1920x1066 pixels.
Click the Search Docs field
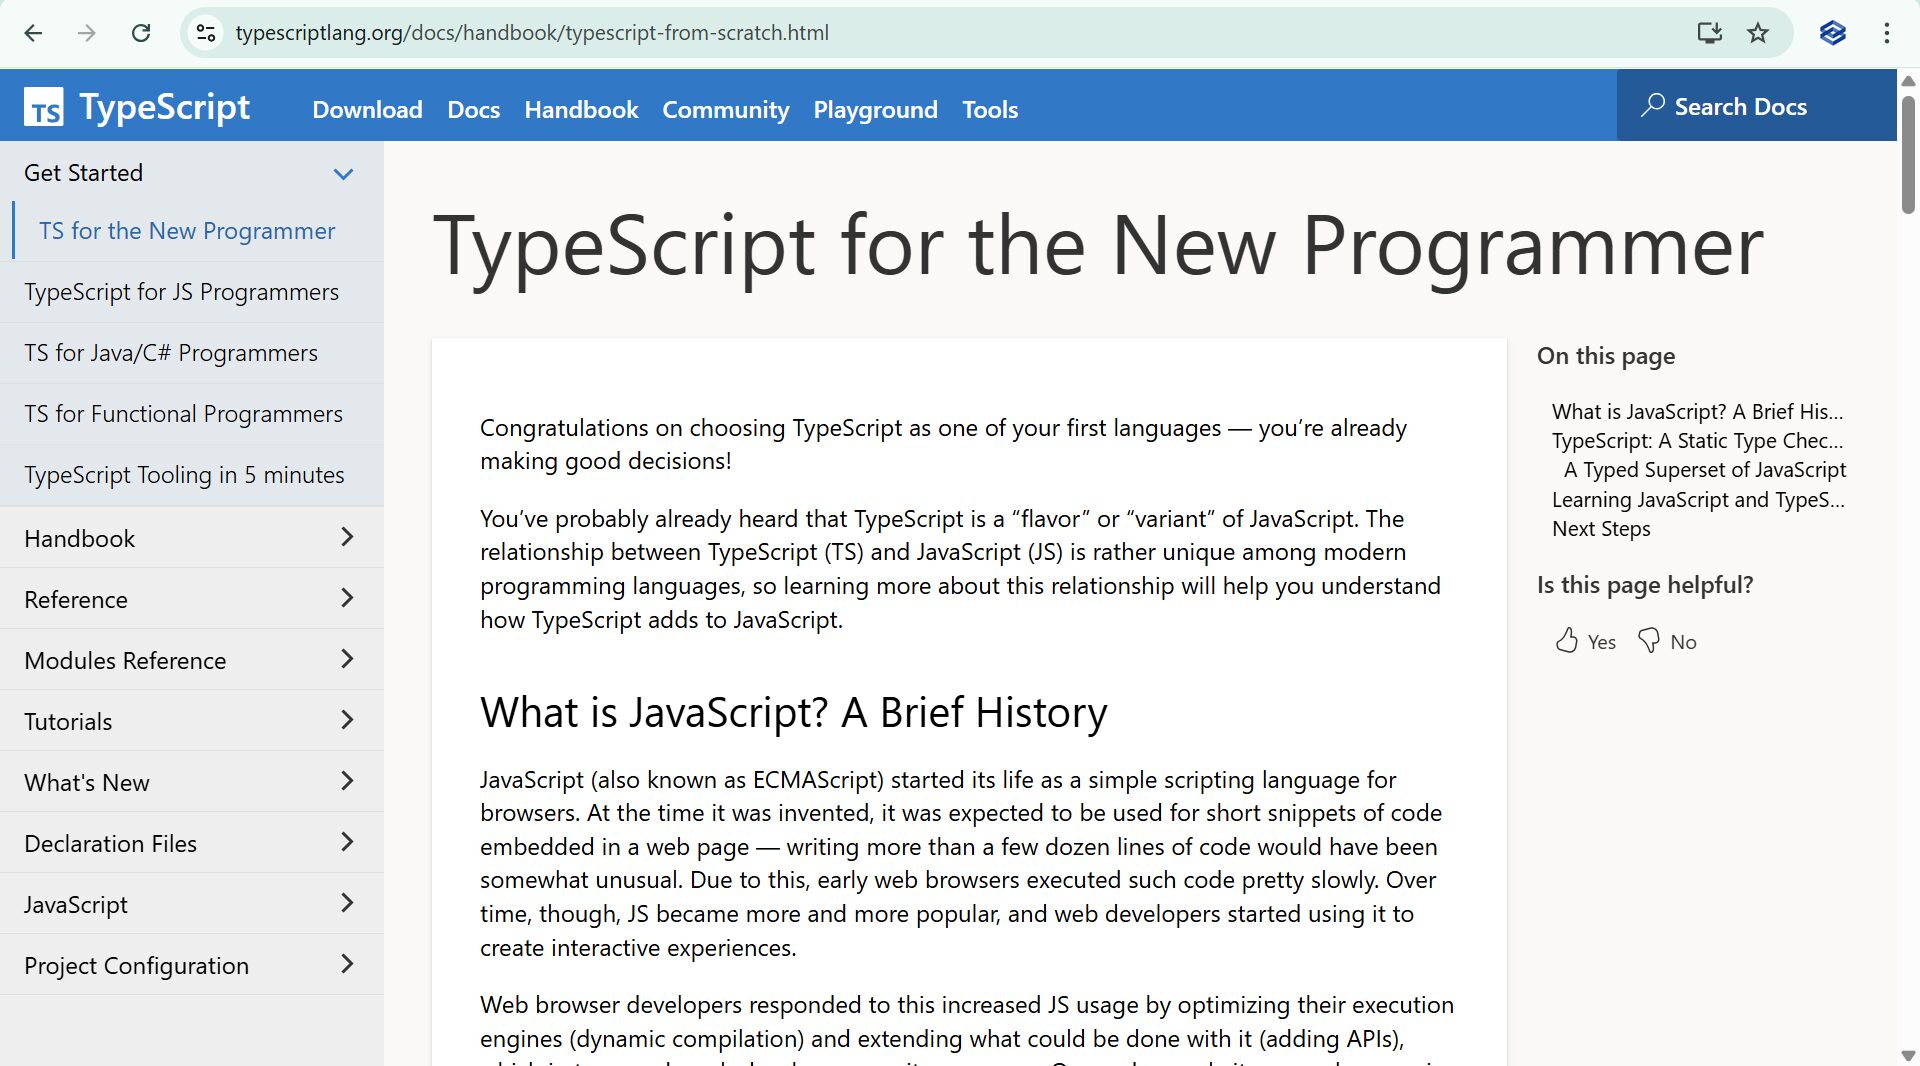[1755, 106]
